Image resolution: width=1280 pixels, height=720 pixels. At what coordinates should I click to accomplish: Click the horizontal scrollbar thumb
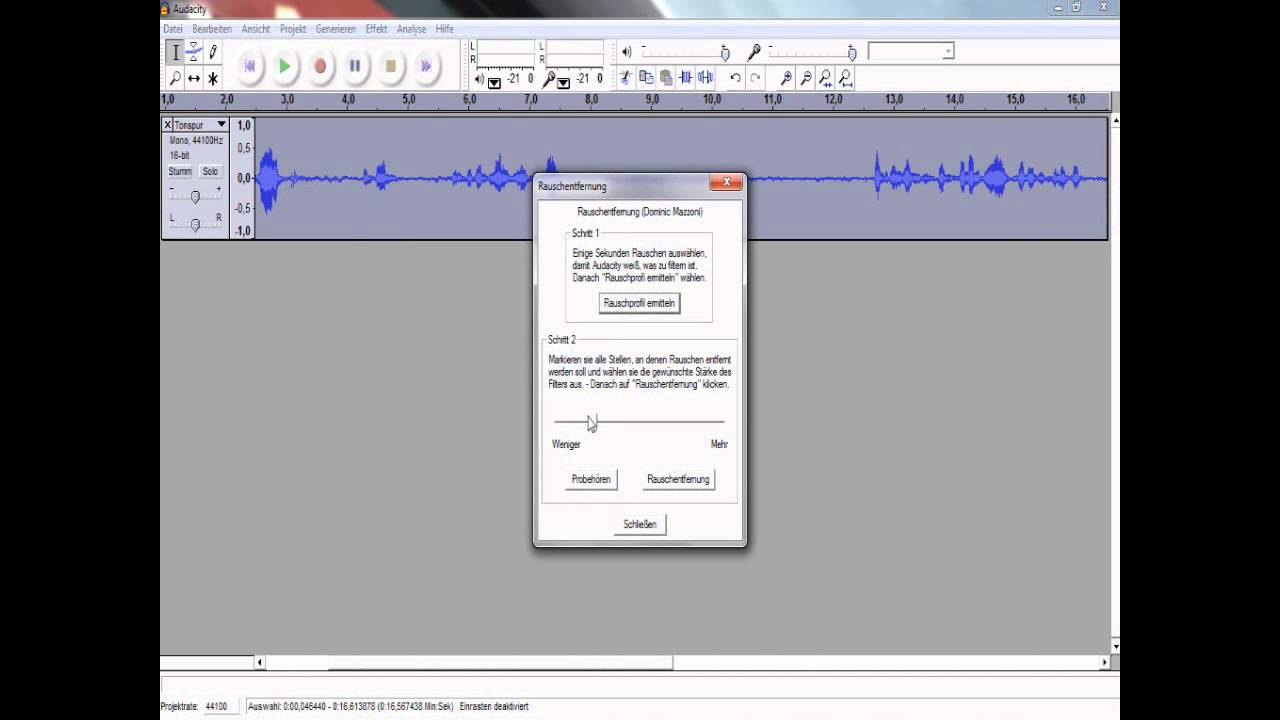[x=500, y=662]
